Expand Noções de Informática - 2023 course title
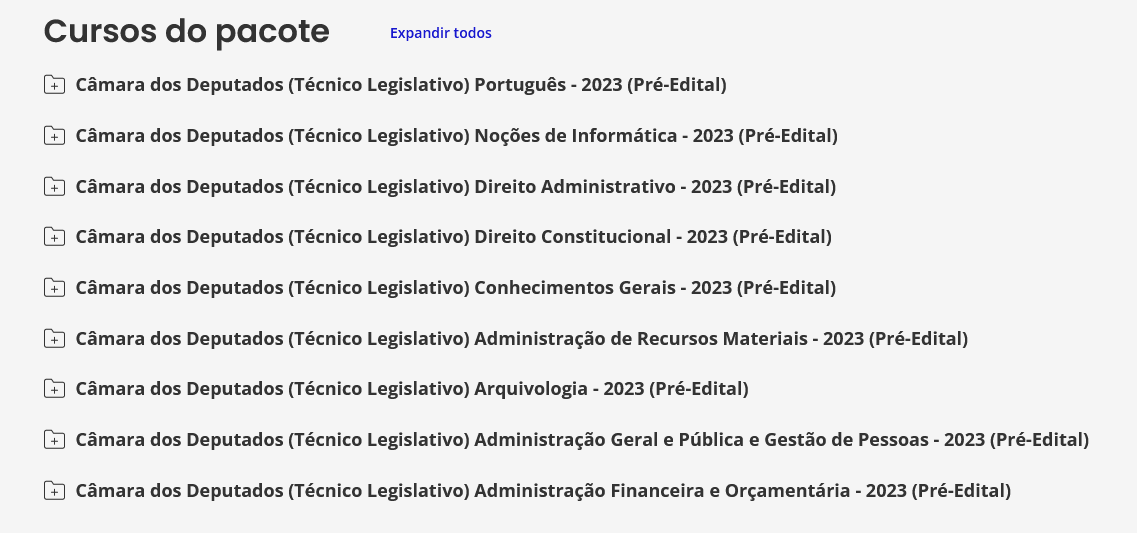The image size is (1137, 533). tap(457, 136)
